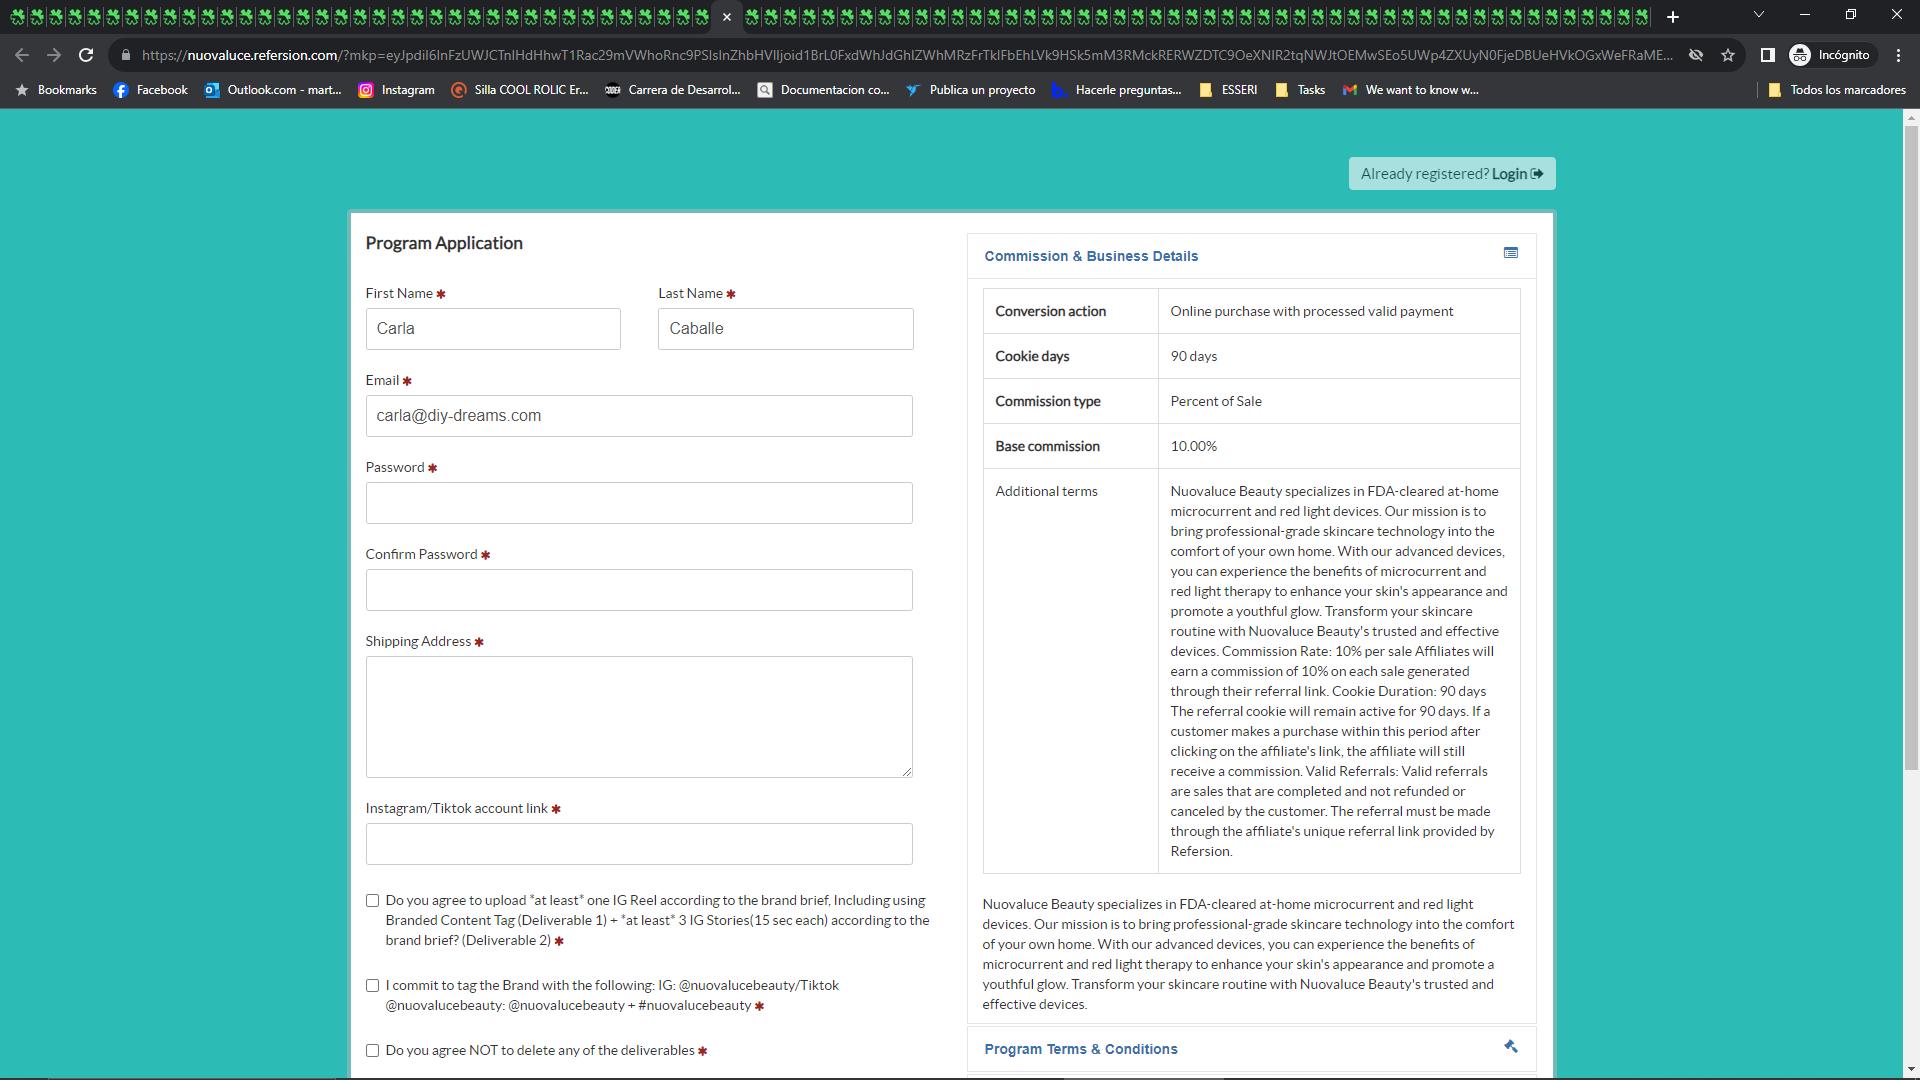Viewport: 1920px width, 1080px height.
Task: Check the NOT to delete deliverables box
Action: [x=373, y=1051]
